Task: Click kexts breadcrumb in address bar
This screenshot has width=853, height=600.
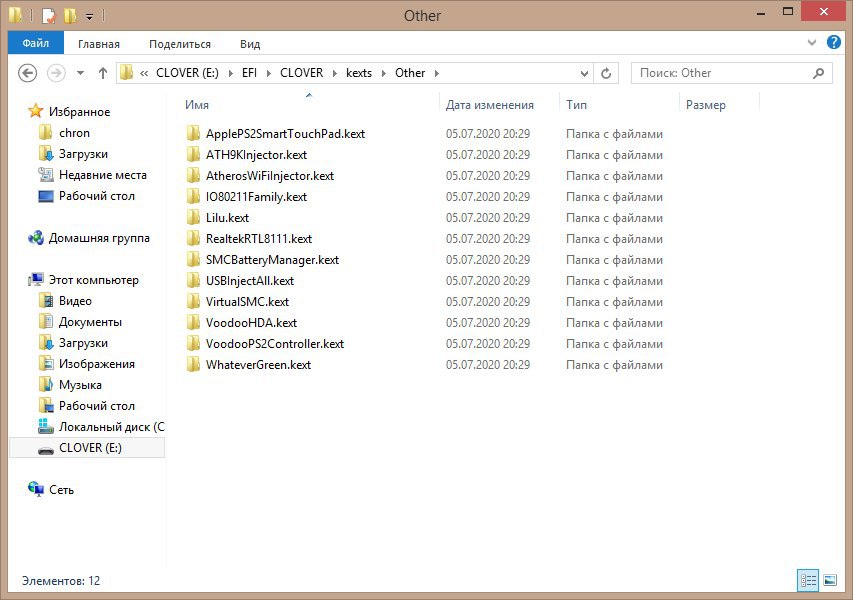Action: click(x=359, y=73)
